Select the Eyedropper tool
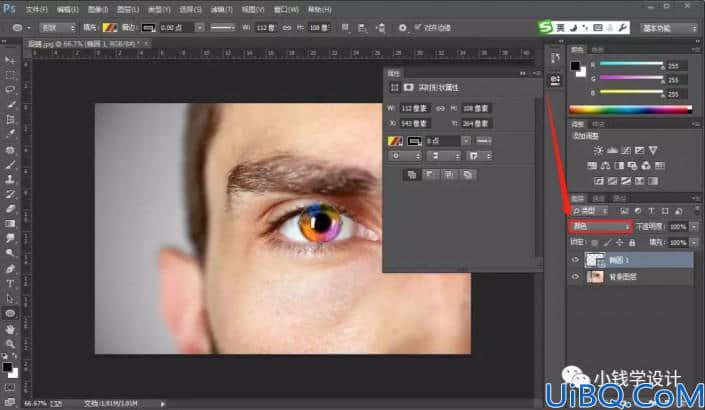Screen dimensions: 705x410 (x=10, y=134)
